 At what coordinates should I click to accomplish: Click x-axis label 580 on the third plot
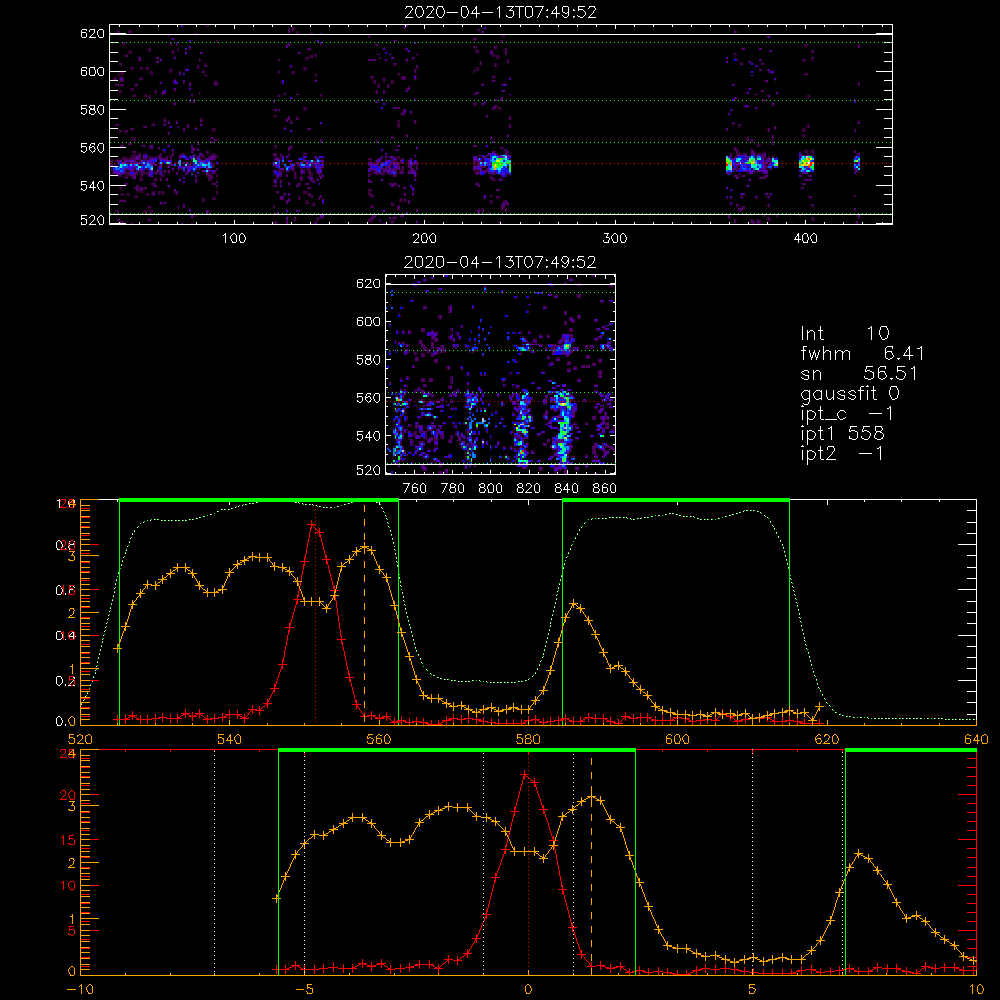[528, 739]
